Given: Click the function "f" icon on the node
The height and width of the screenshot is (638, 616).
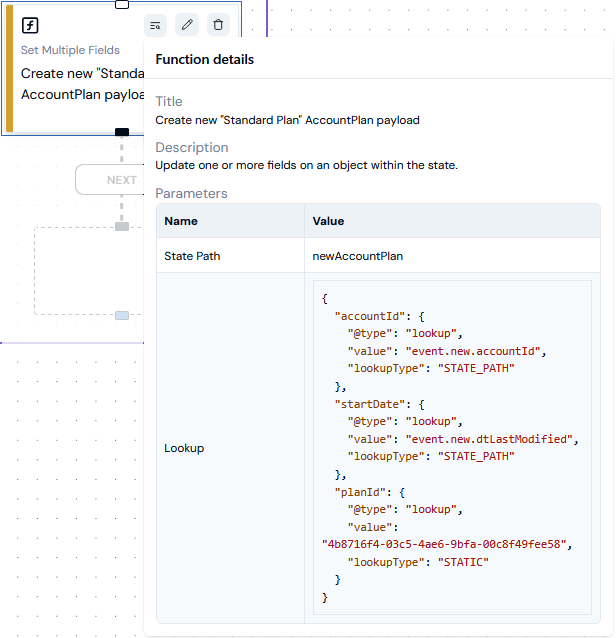Looking at the screenshot, I should [30, 25].
